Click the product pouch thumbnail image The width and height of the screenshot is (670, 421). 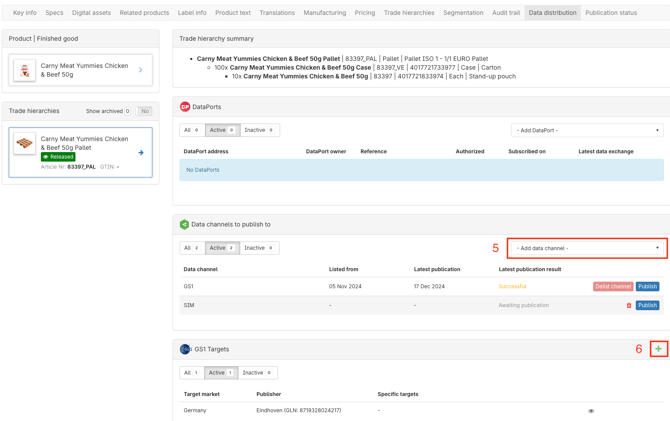pos(25,70)
